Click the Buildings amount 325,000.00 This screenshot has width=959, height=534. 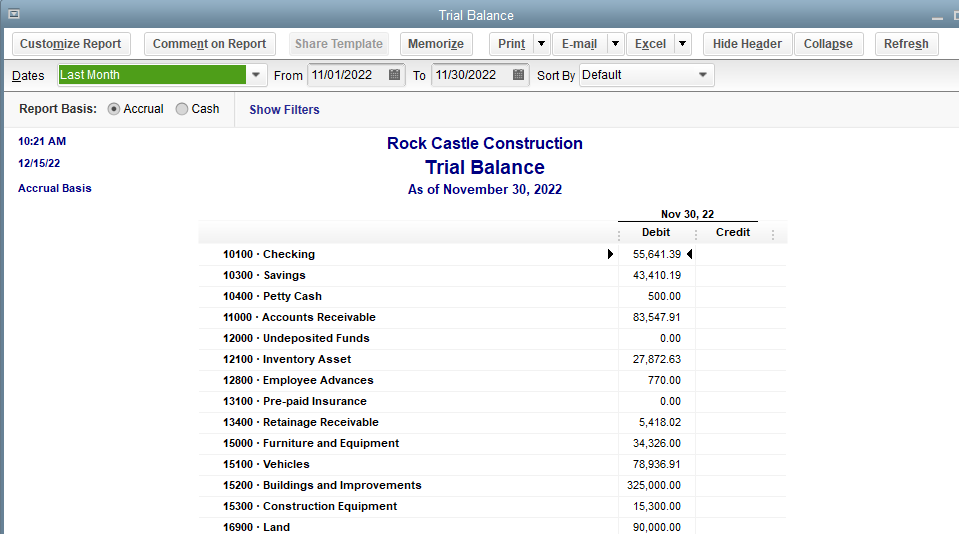click(654, 485)
